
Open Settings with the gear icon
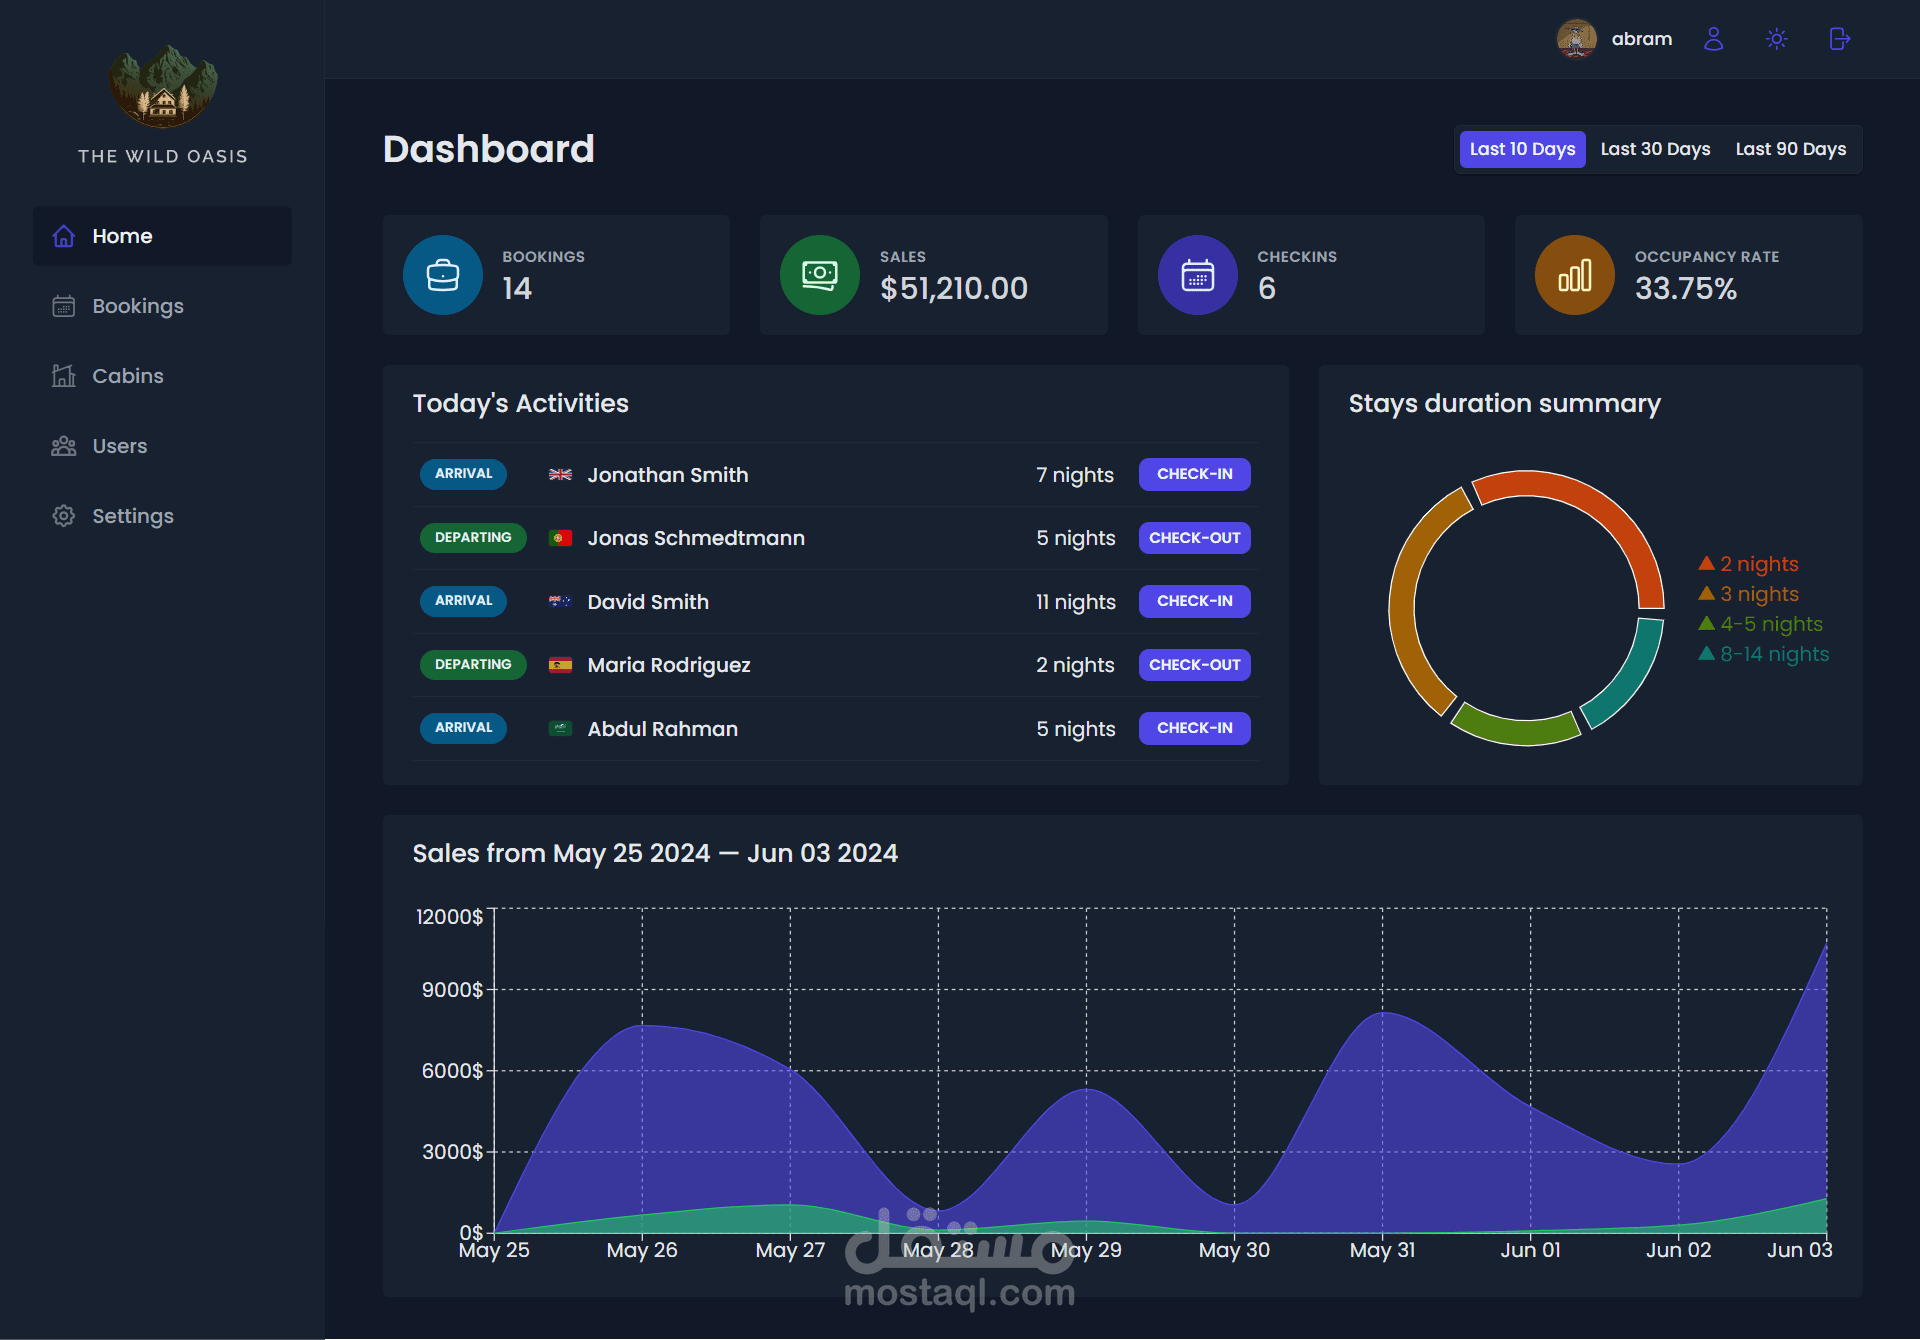[x=64, y=516]
